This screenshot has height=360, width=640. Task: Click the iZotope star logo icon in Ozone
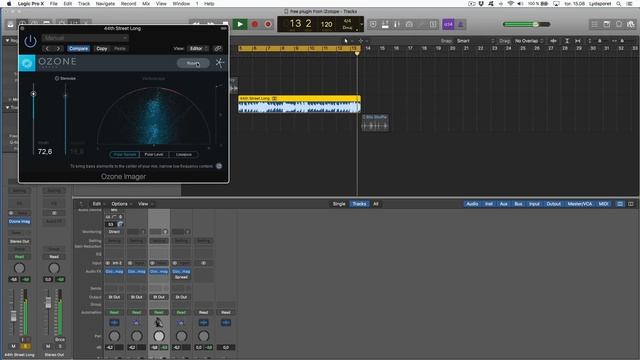(220, 63)
